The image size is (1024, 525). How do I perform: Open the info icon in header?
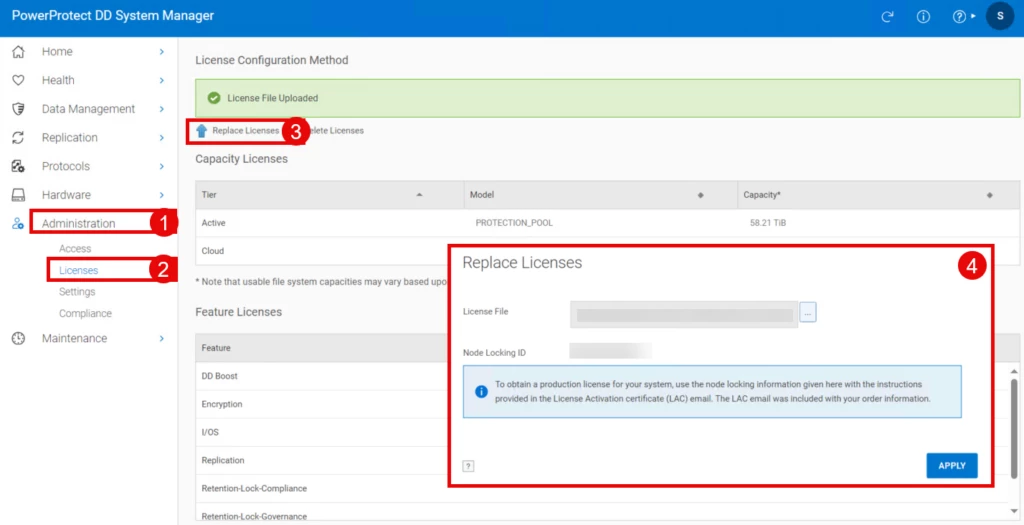[x=923, y=17]
